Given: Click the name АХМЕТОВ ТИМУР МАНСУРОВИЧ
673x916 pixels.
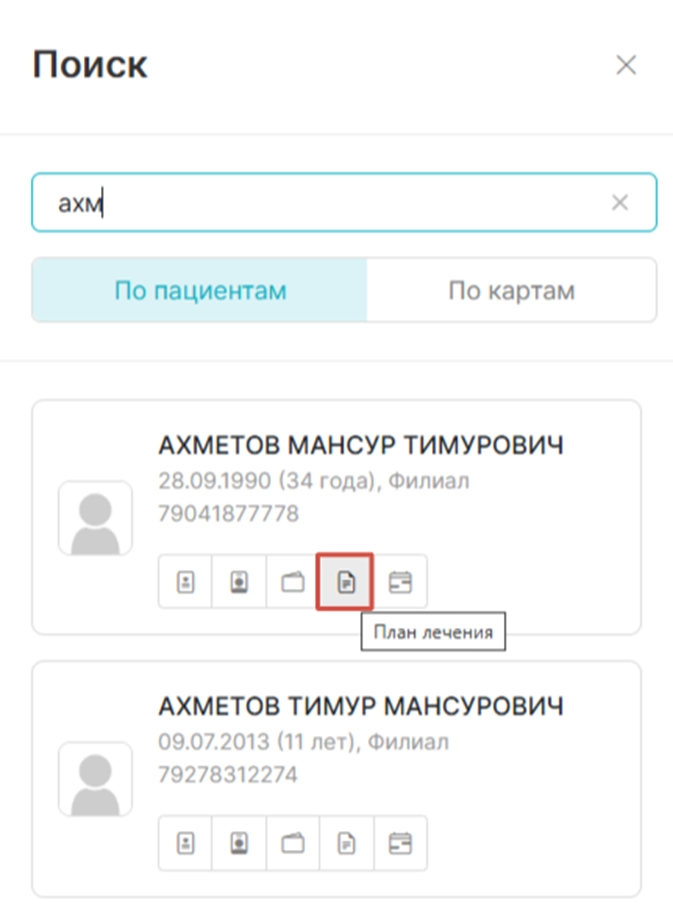Looking at the screenshot, I should pyautogui.click(x=360, y=707).
